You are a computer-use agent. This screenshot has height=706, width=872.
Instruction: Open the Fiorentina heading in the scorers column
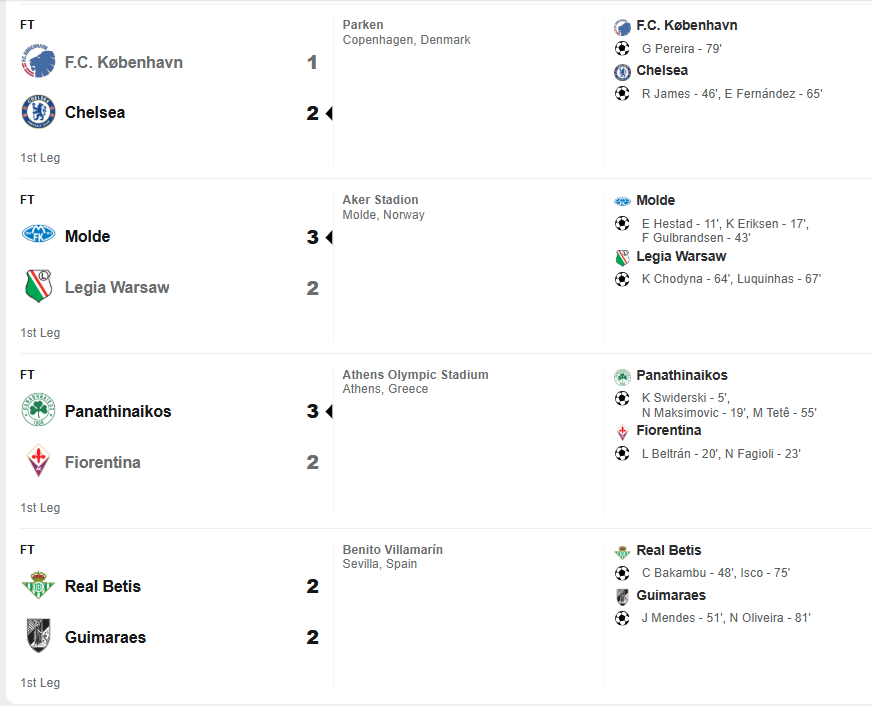point(668,430)
